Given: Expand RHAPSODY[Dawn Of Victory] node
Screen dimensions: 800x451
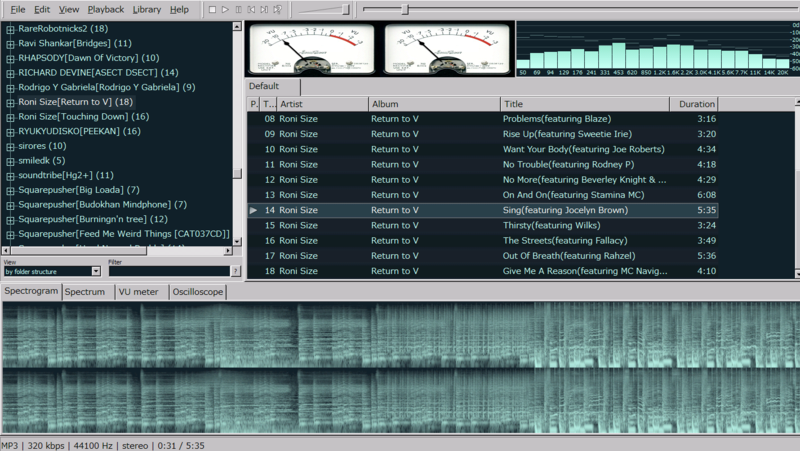Looking at the screenshot, I should tap(10, 59).
